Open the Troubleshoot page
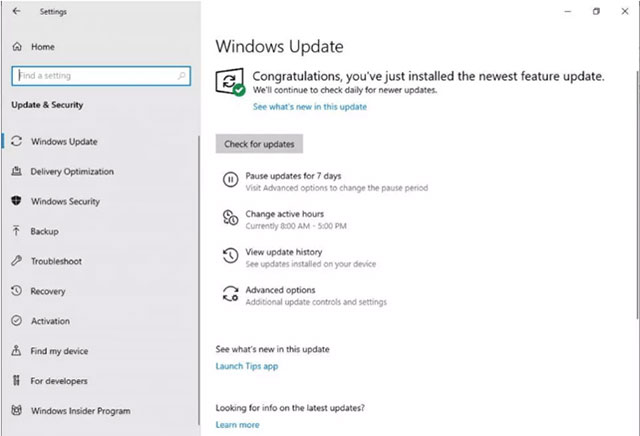The width and height of the screenshot is (640, 436). coord(56,261)
